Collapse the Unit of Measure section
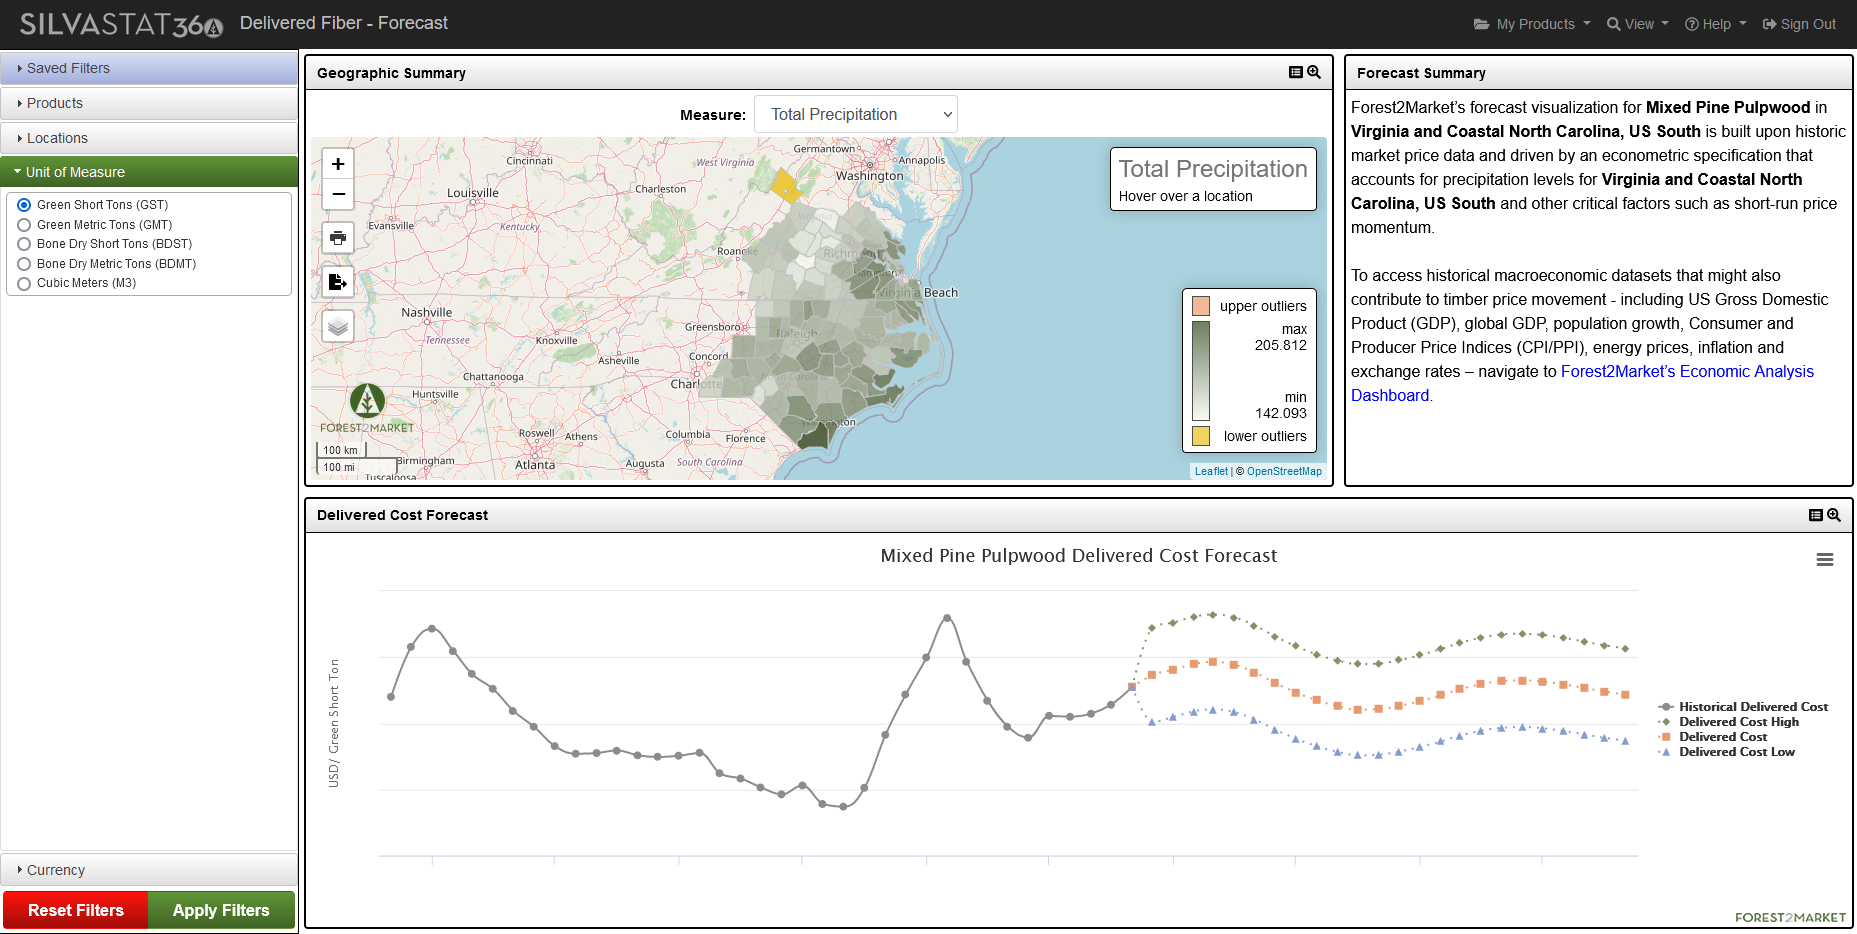This screenshot has height=934, width=1857. [149, 172]
